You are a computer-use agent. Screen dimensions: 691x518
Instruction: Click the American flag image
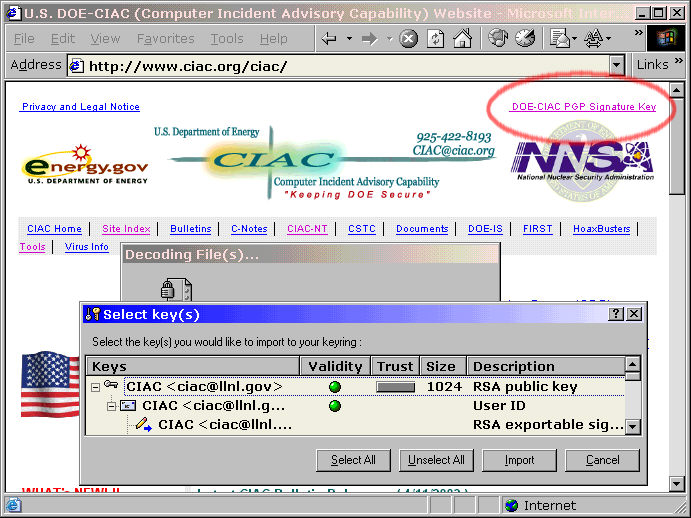pyautogui.click(x=50, y=384)
